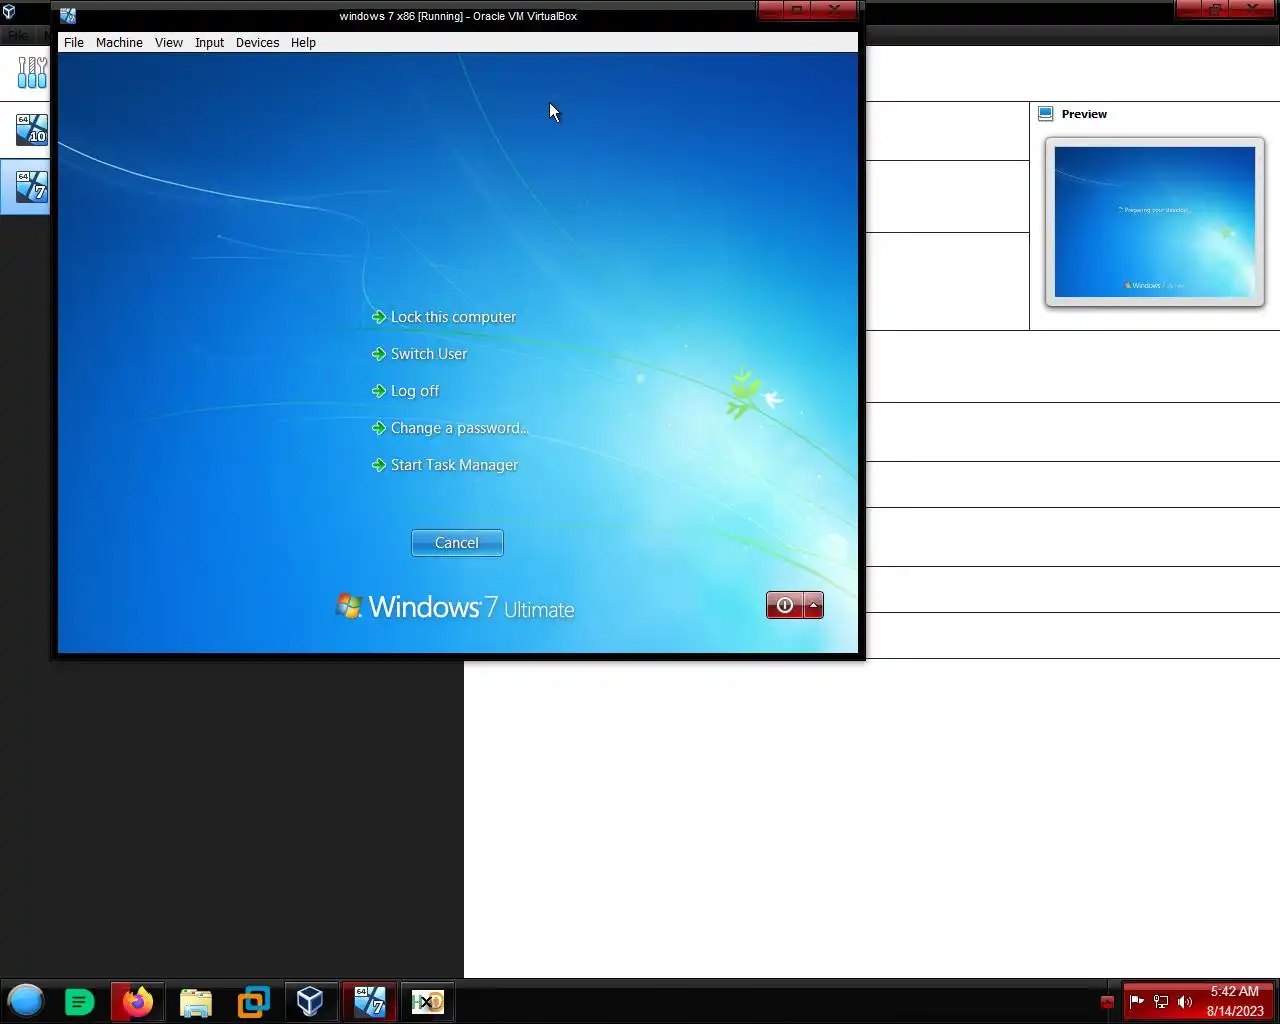Launch Start Task Manager
Viewport: 1280px width, 1024px height.
coord(454,465)
